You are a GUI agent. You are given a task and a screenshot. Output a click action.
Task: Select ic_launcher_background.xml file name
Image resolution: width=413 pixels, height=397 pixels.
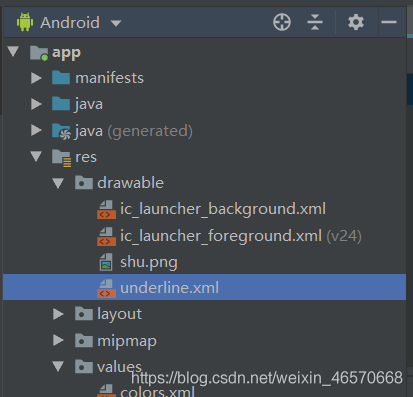223,209
